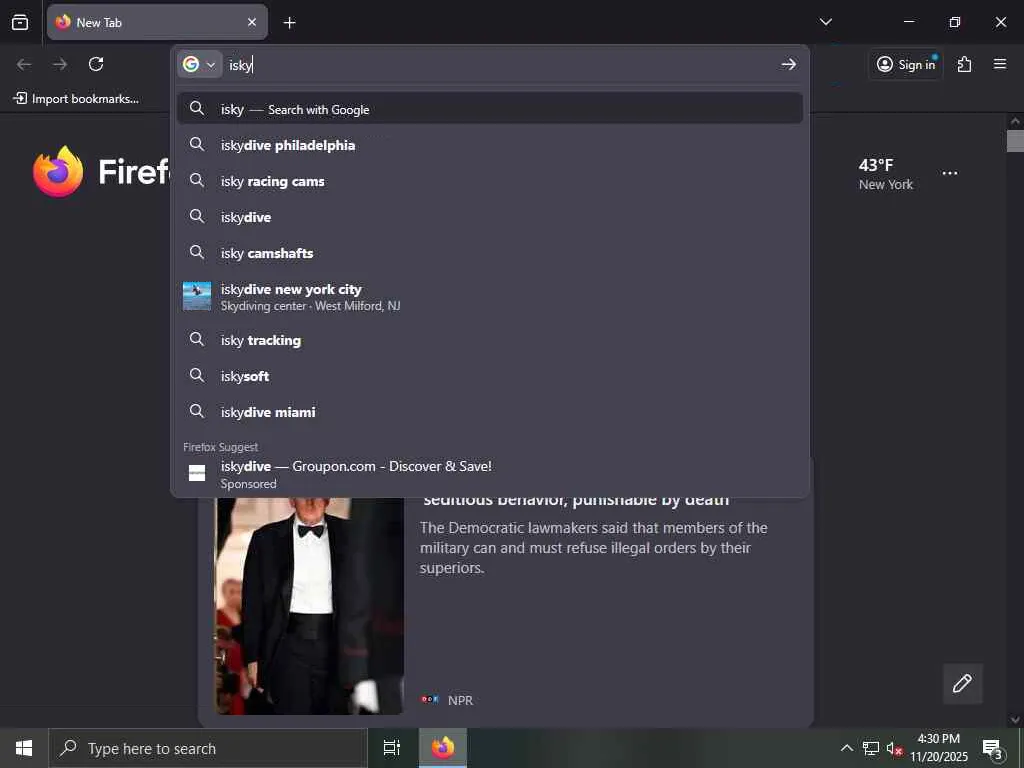Restore down the Firefox window
1024x768 pixels.
[x=955, y=22]
